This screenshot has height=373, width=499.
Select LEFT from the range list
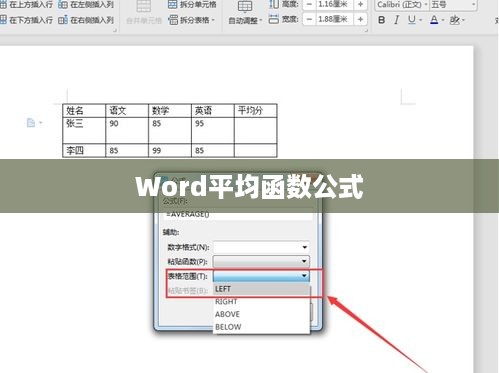[261, 289]
